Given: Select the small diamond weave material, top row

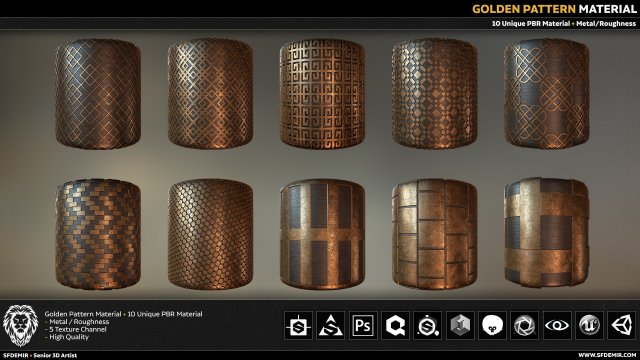Looking at the screenshot, I should 210,93.
